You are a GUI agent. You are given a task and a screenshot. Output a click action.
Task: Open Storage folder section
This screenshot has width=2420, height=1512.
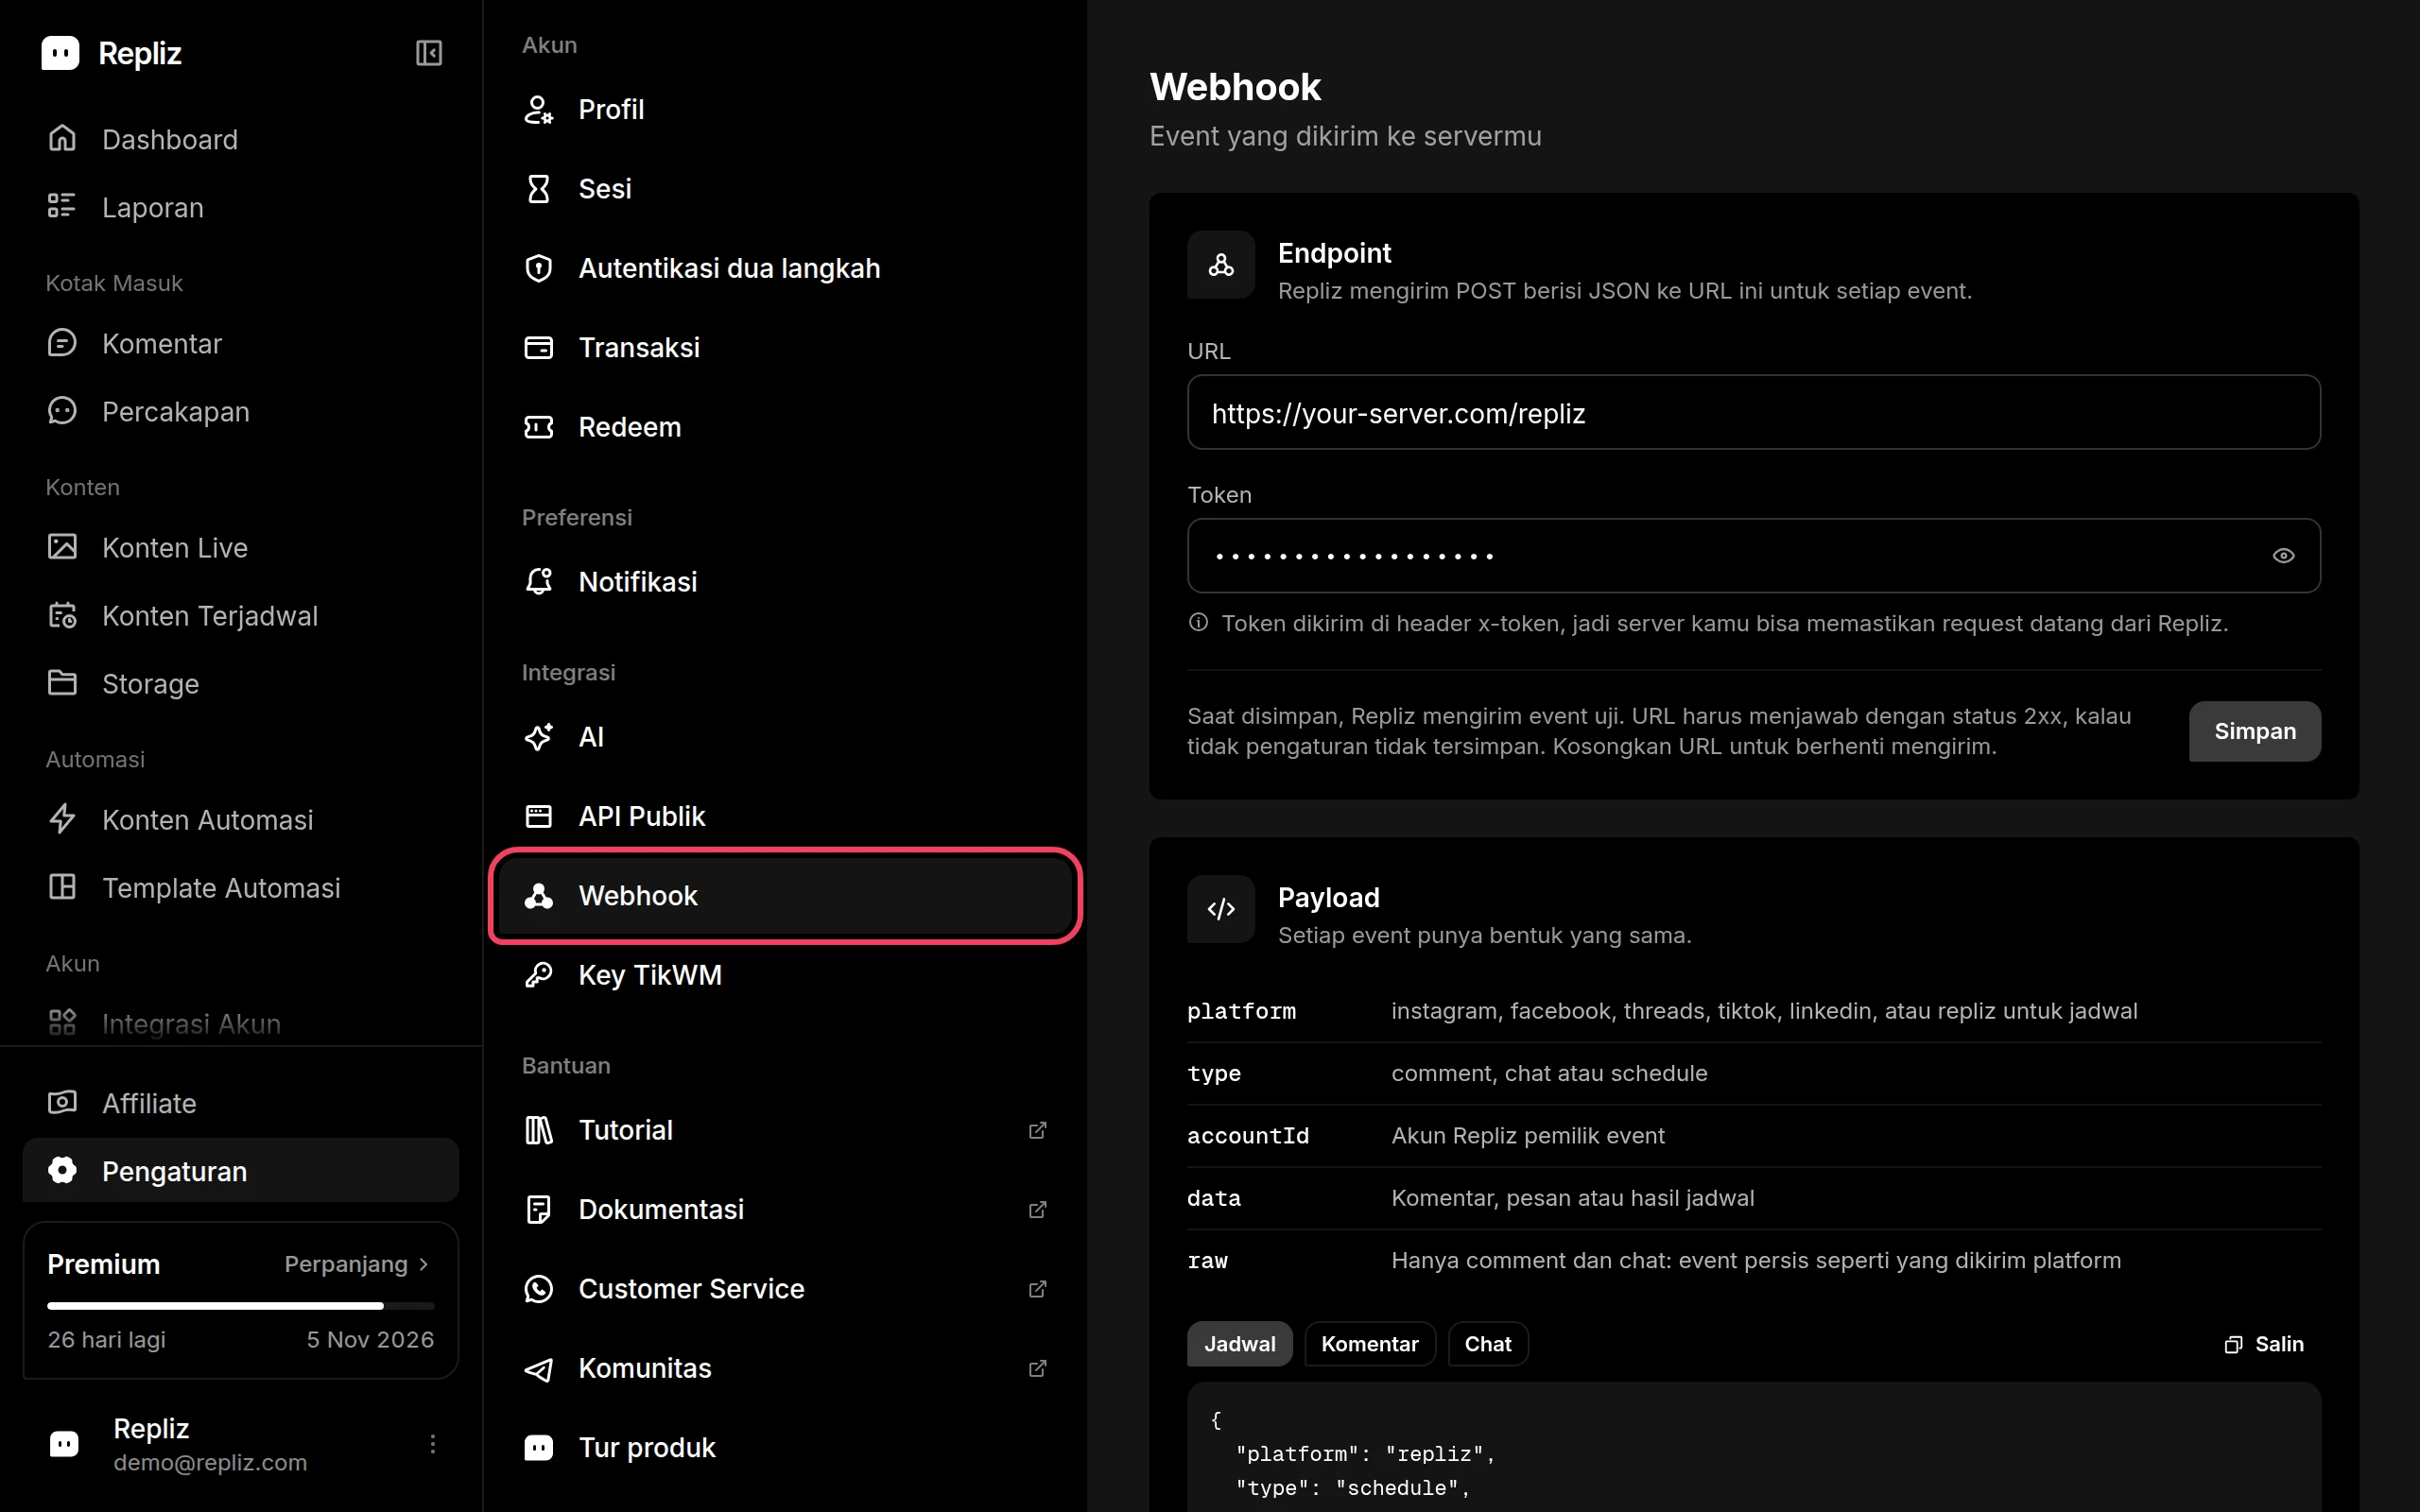(241, 683)
